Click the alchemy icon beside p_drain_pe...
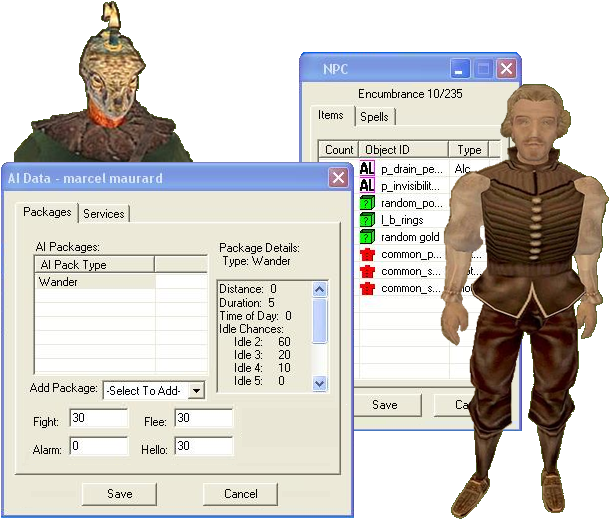 367,169
